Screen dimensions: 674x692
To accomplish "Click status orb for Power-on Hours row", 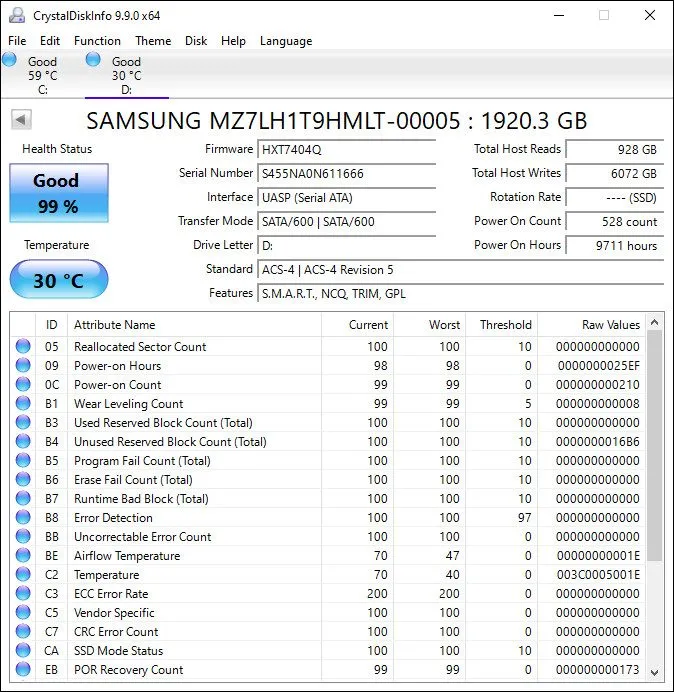I will [x=23, y=365].
